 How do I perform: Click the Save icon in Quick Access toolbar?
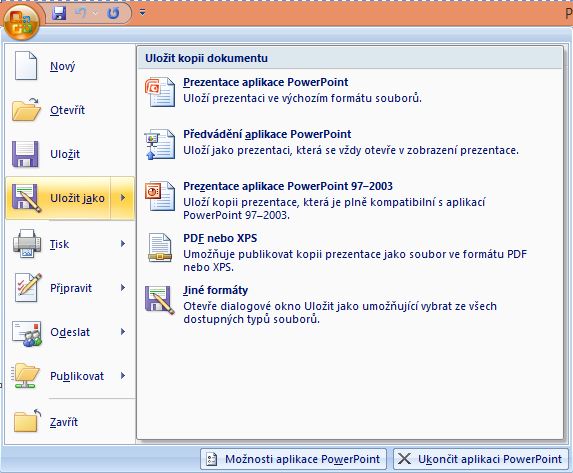[59, 14]
